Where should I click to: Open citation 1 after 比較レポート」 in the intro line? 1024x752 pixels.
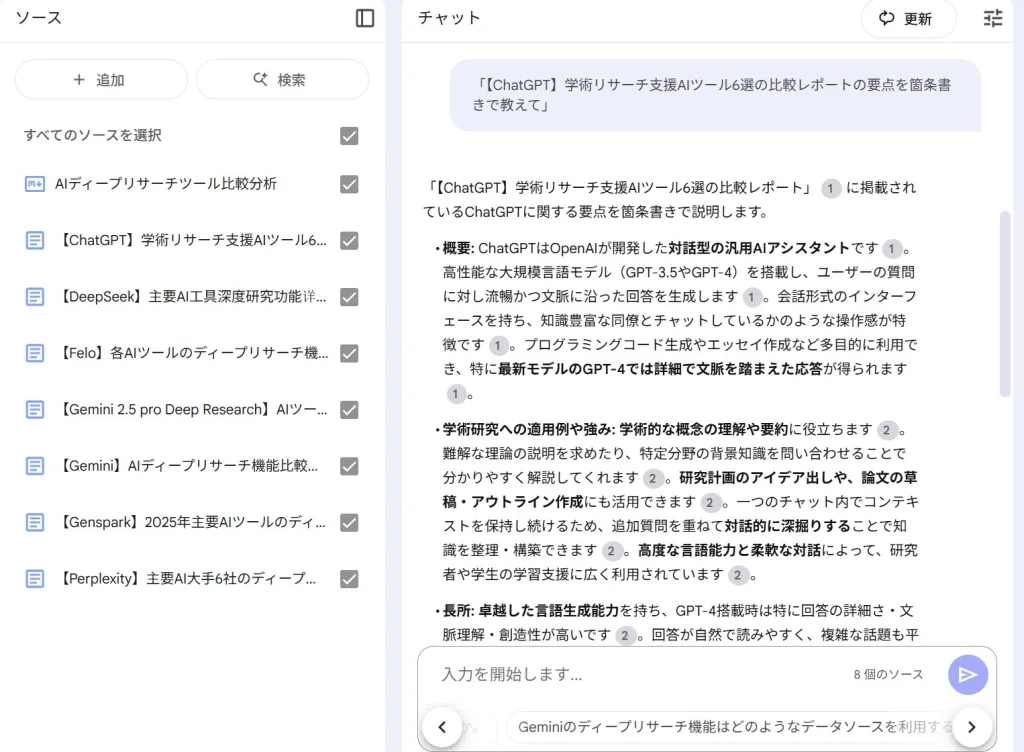pos(831,189)
